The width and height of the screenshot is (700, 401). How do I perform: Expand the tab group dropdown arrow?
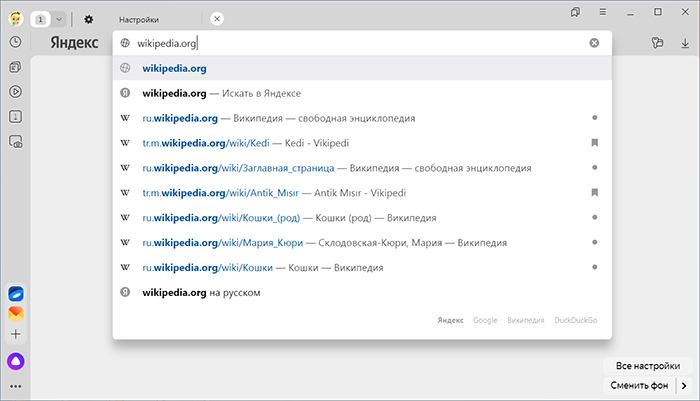pos(59,19)
